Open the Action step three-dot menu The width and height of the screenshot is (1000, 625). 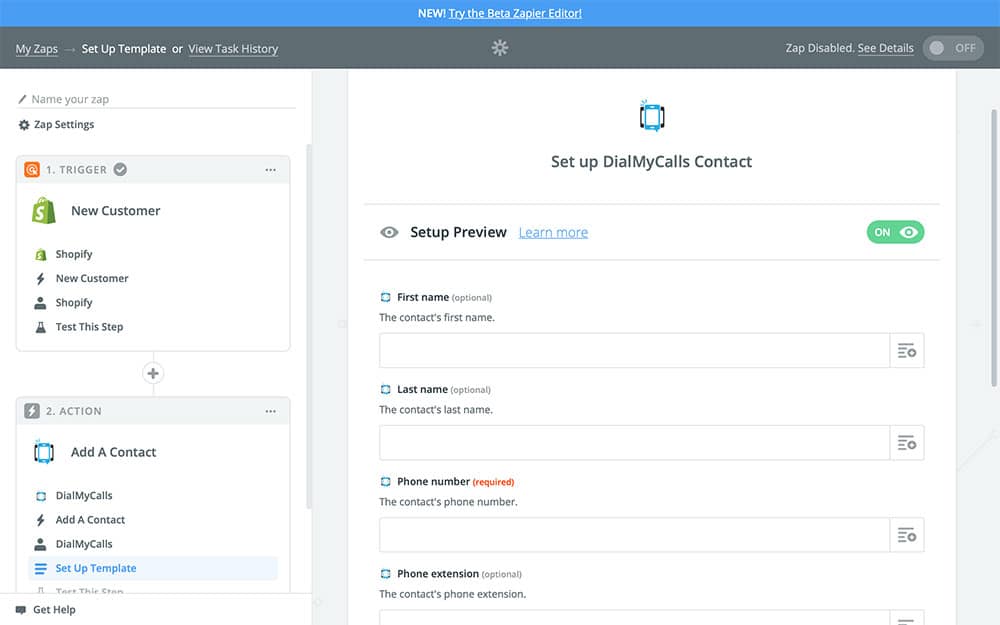pos(270,411)
